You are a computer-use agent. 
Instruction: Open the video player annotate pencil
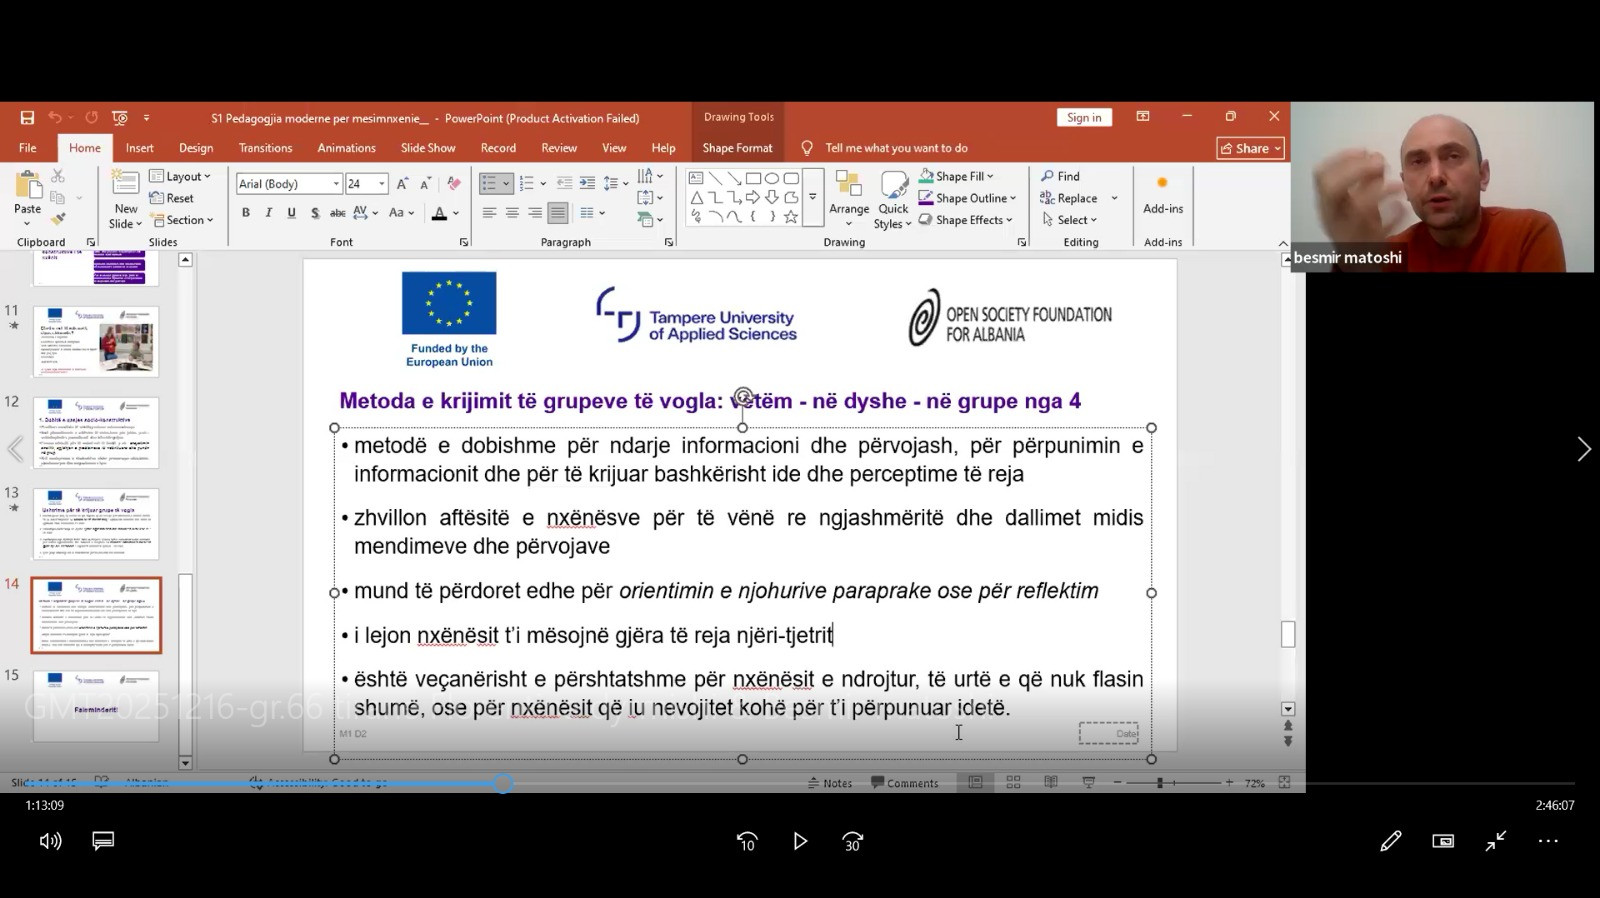pyautogui.click(x=1391, y=841)
